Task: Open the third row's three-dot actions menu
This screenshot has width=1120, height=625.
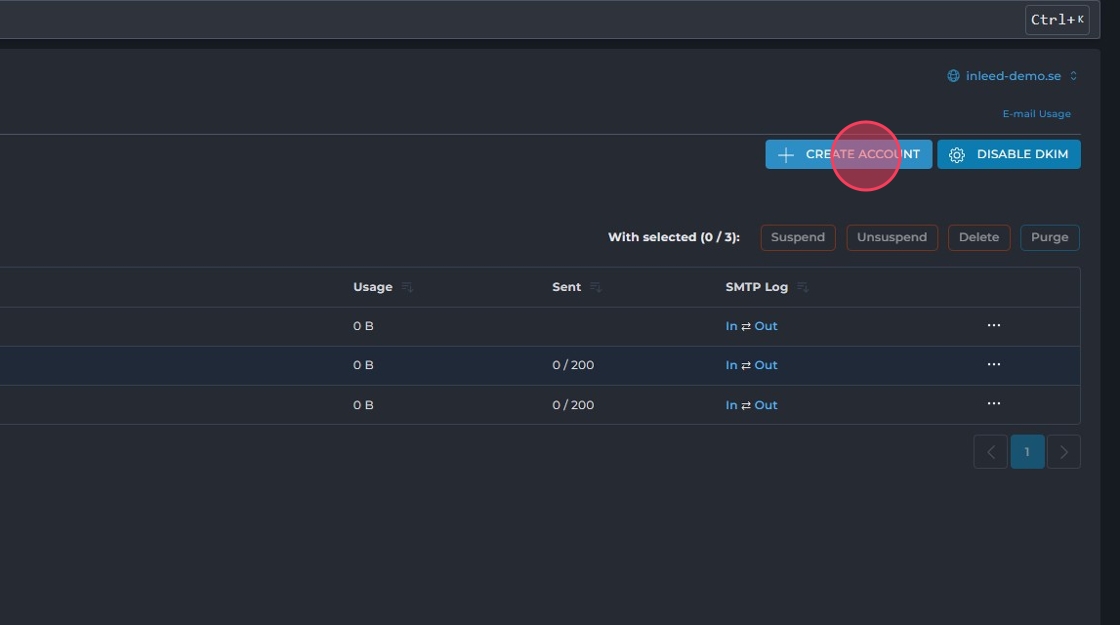Action: coord(993,404)
